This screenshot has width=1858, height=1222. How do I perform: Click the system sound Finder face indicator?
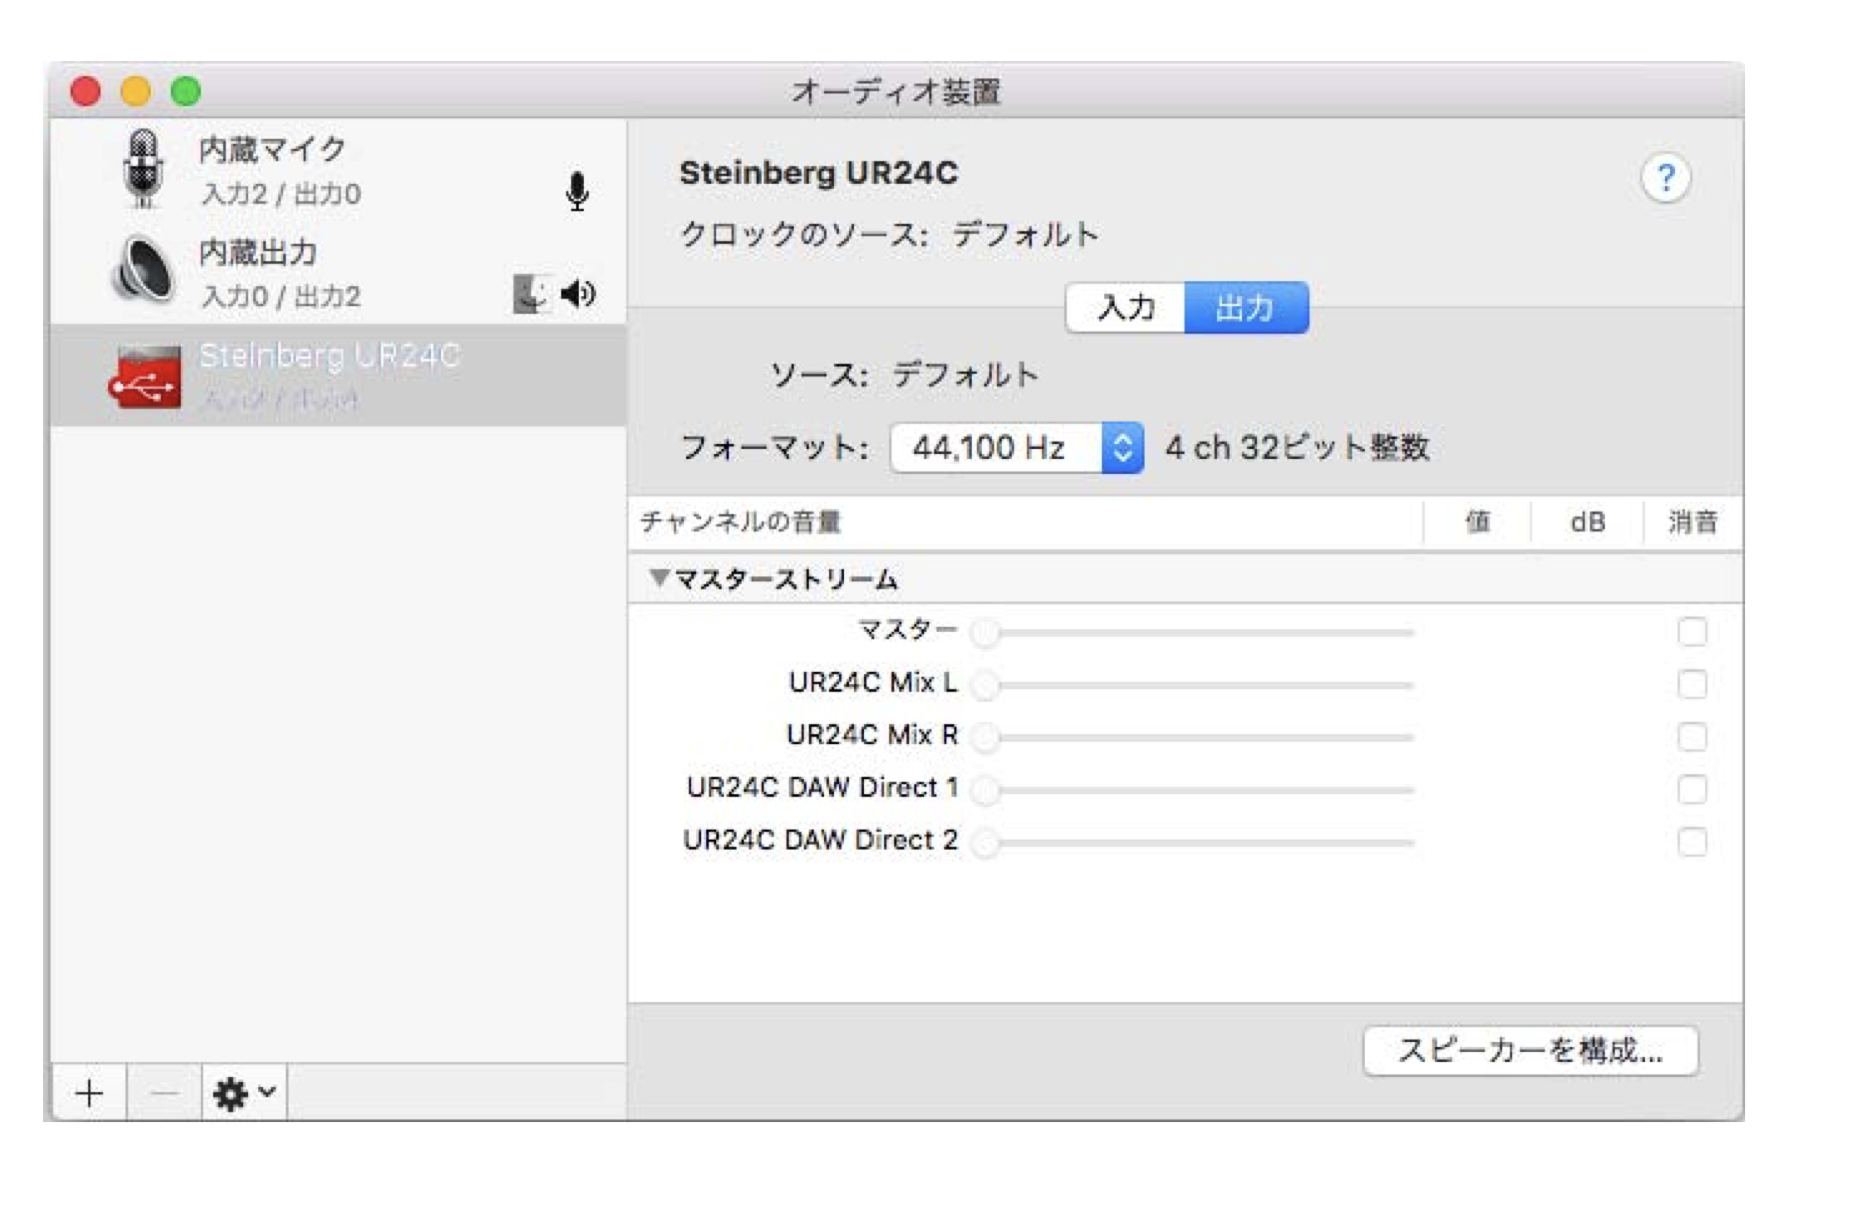pos(530,294)
